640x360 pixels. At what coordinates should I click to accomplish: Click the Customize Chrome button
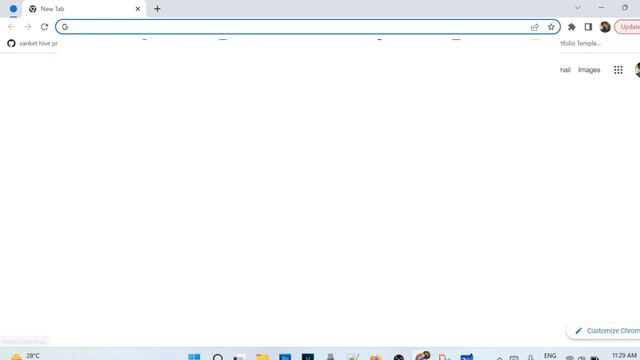604,331
